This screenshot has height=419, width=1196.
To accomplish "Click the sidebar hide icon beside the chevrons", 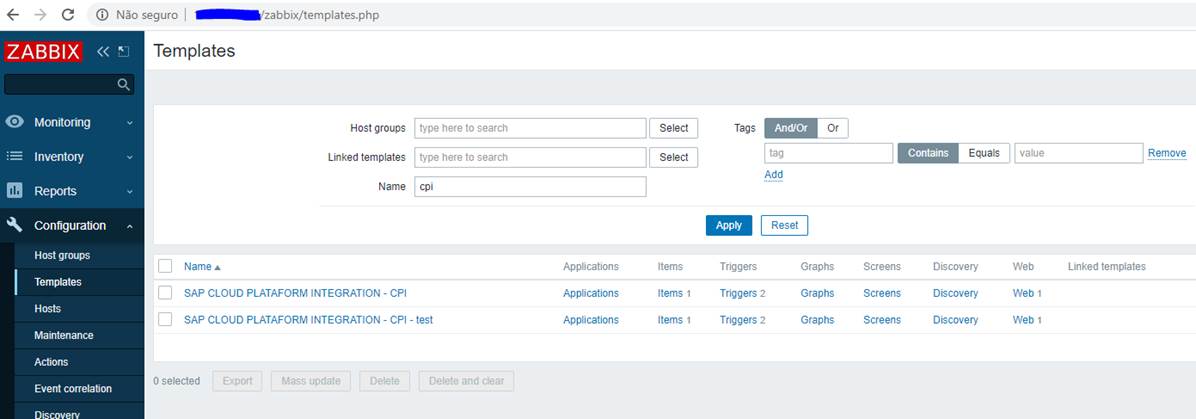I will [124, 52].
